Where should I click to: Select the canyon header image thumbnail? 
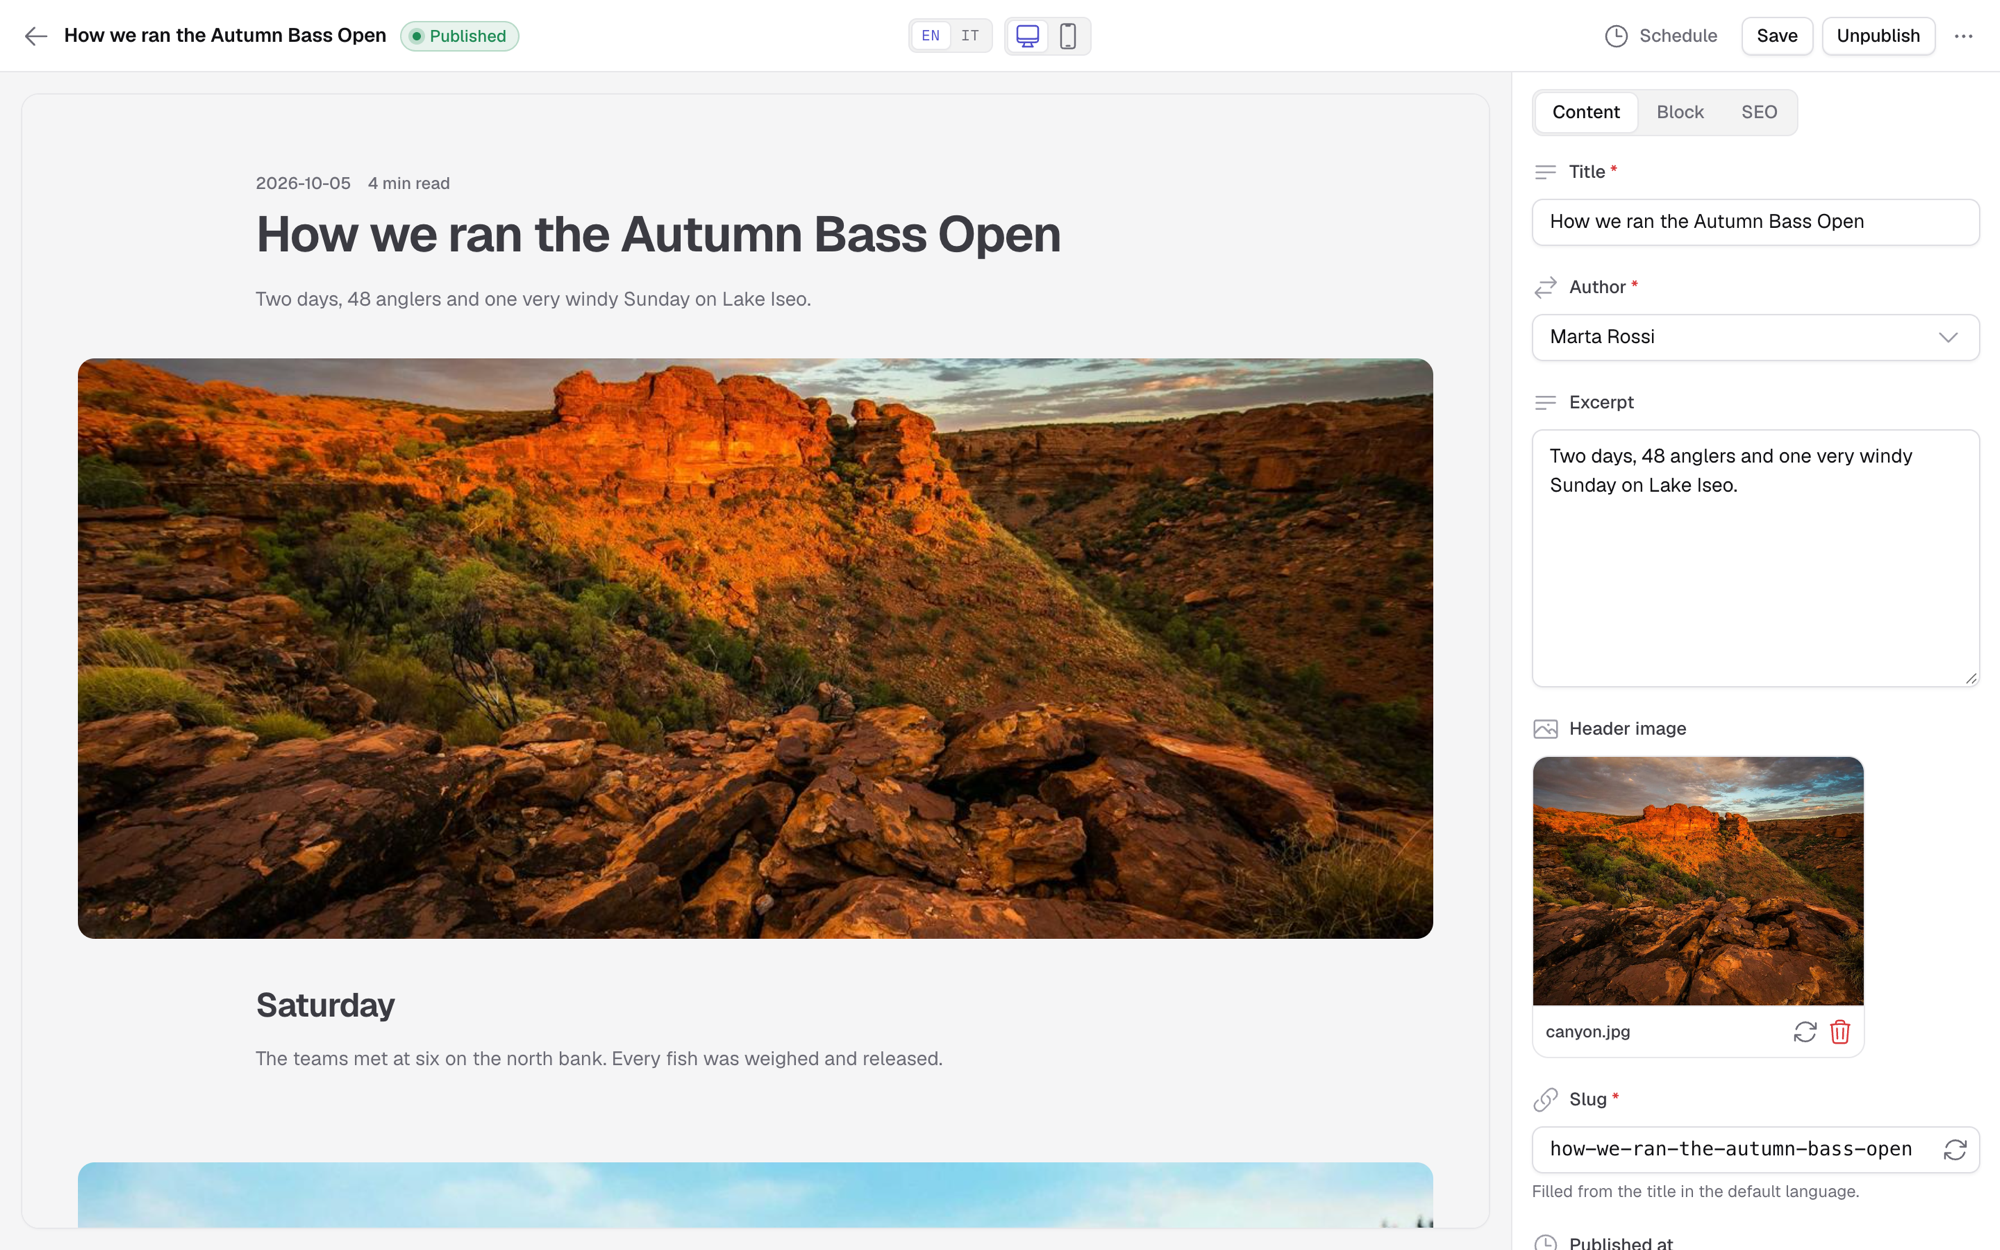(x=1698, y=881)
